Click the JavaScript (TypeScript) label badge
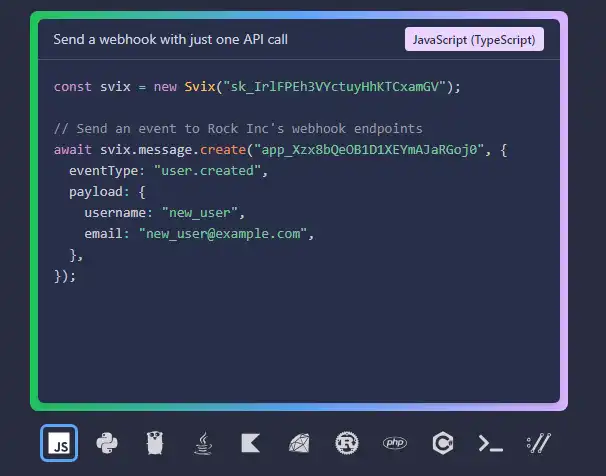The width and height of the screenshot is (606, 476). pos(474,39)
